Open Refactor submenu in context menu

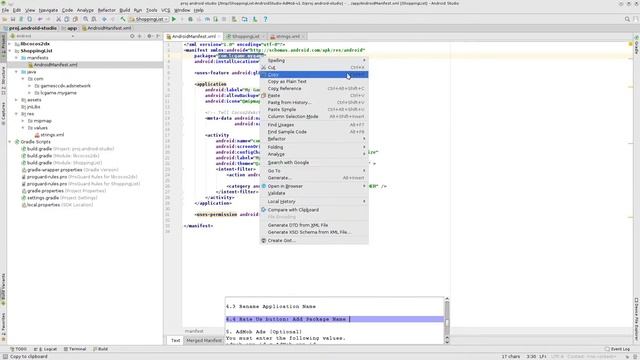[x=314, y=139]
